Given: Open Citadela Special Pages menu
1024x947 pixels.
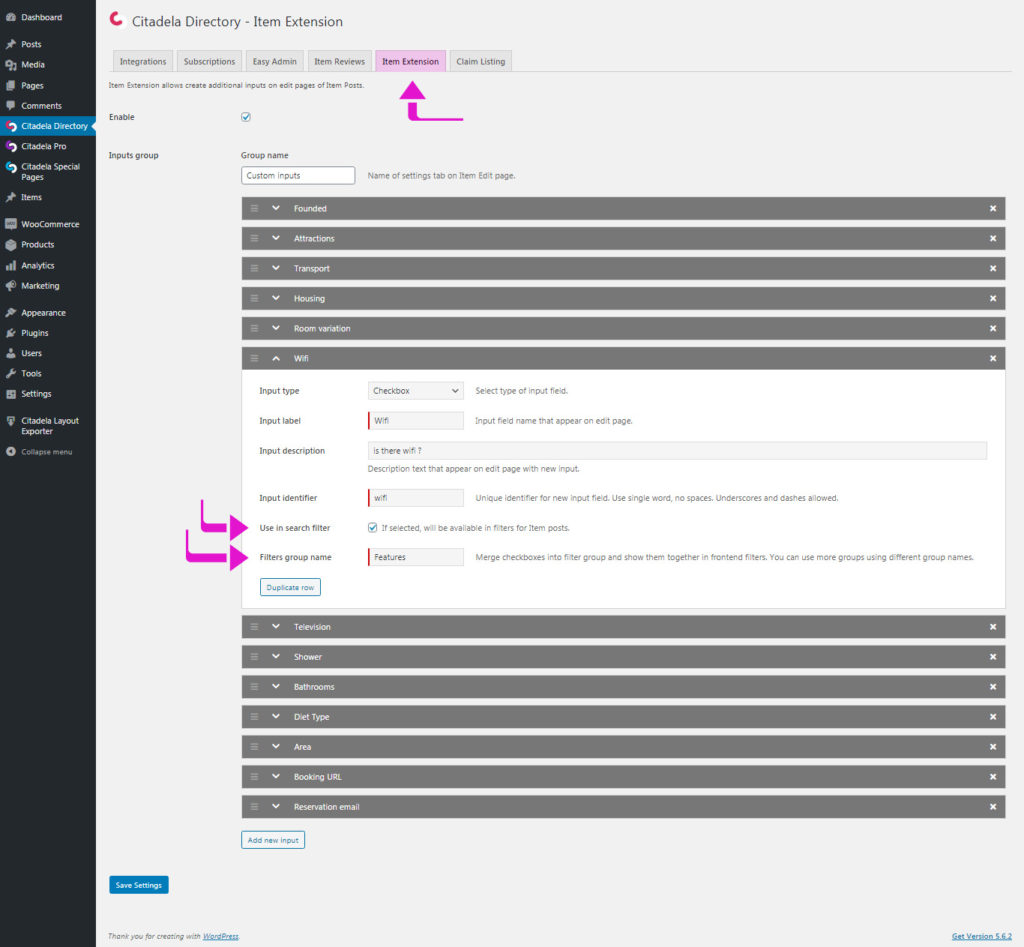Looking at the screenshot, I should coord(50,172).
